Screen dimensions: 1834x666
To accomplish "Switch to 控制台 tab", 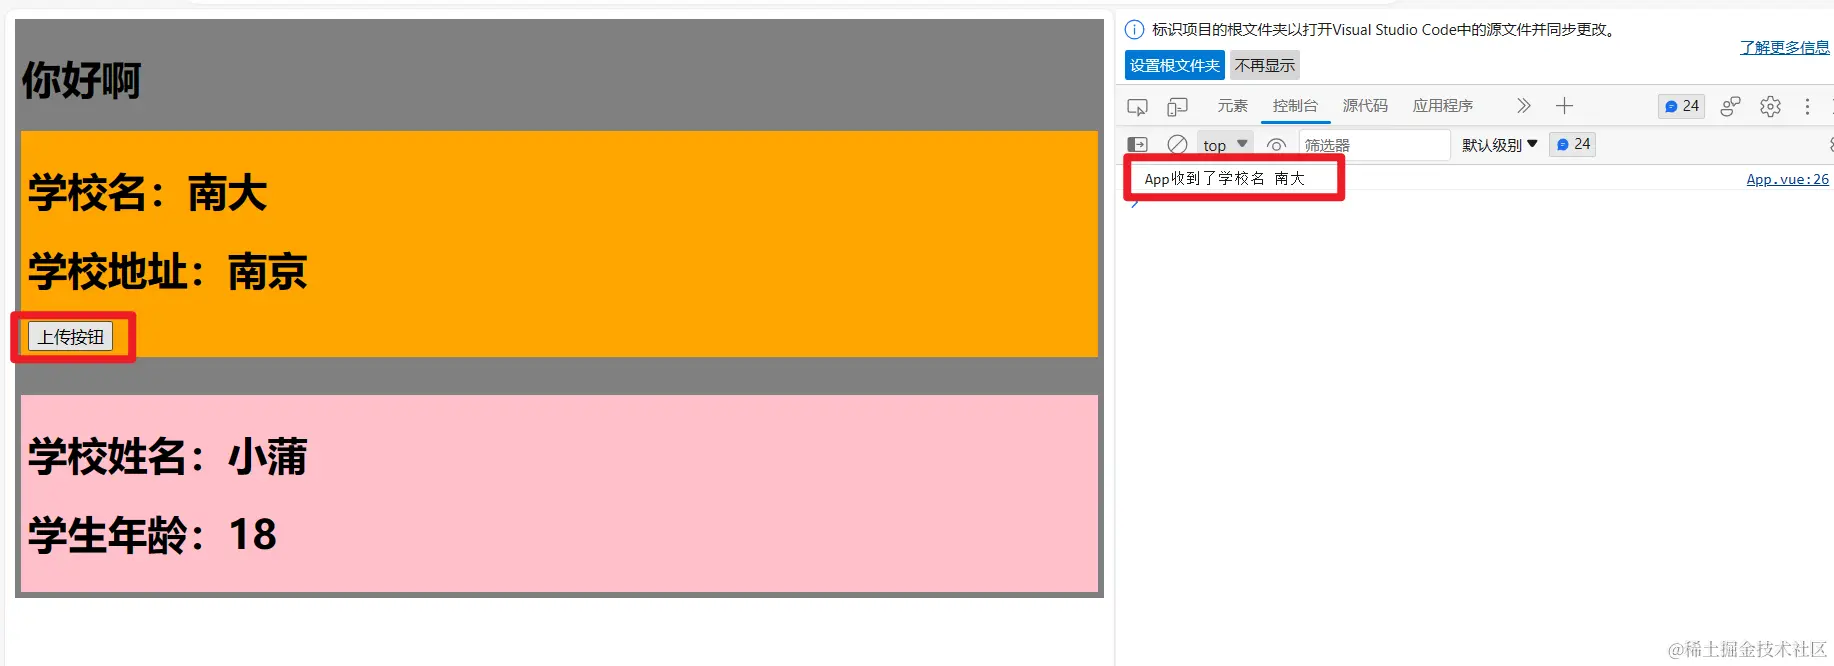I will 1295,105.
